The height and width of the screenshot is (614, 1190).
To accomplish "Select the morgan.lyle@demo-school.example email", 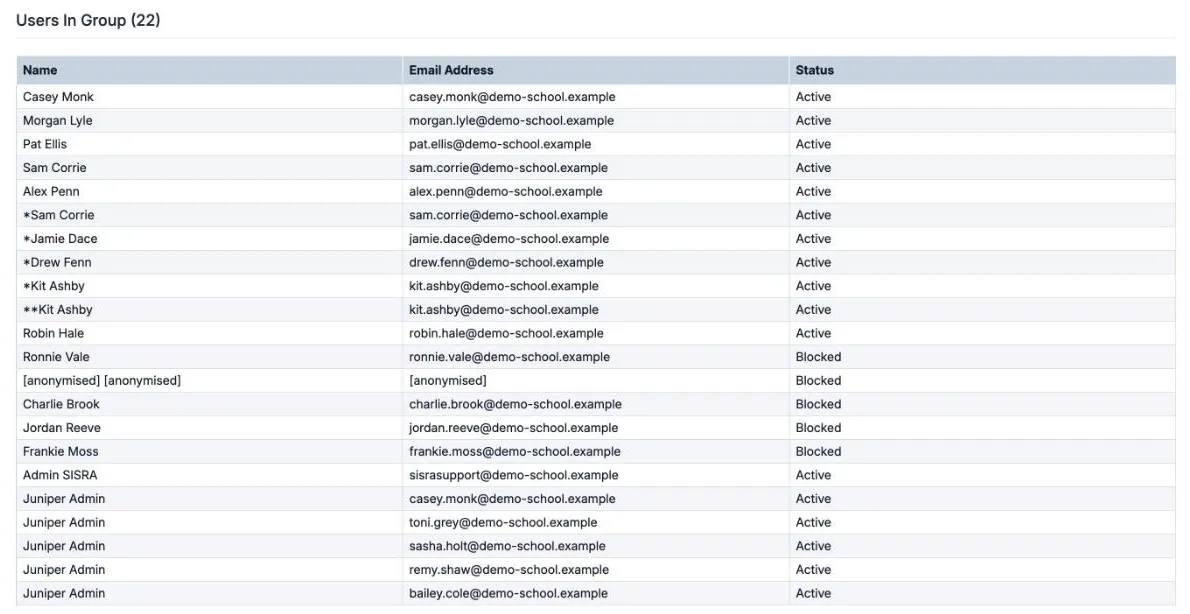I will [512, 121].
